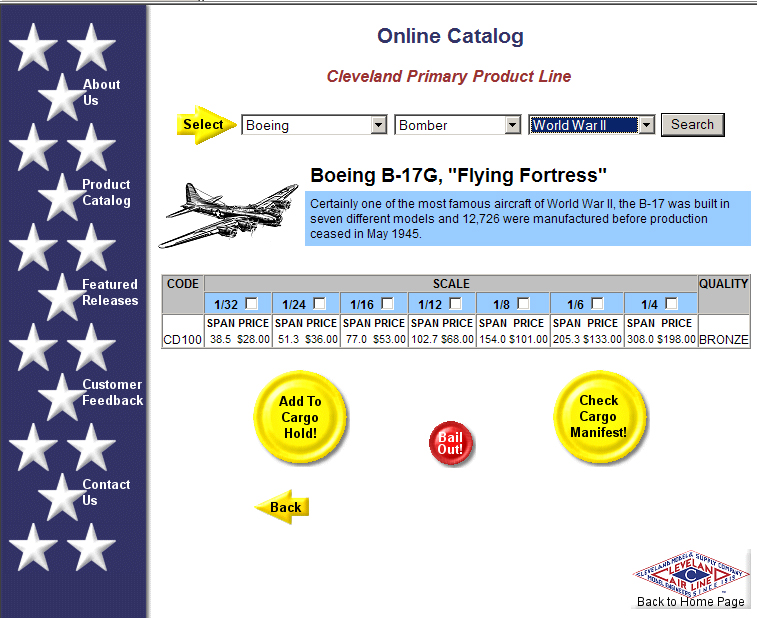Click the yellow Back arrow

283,507
